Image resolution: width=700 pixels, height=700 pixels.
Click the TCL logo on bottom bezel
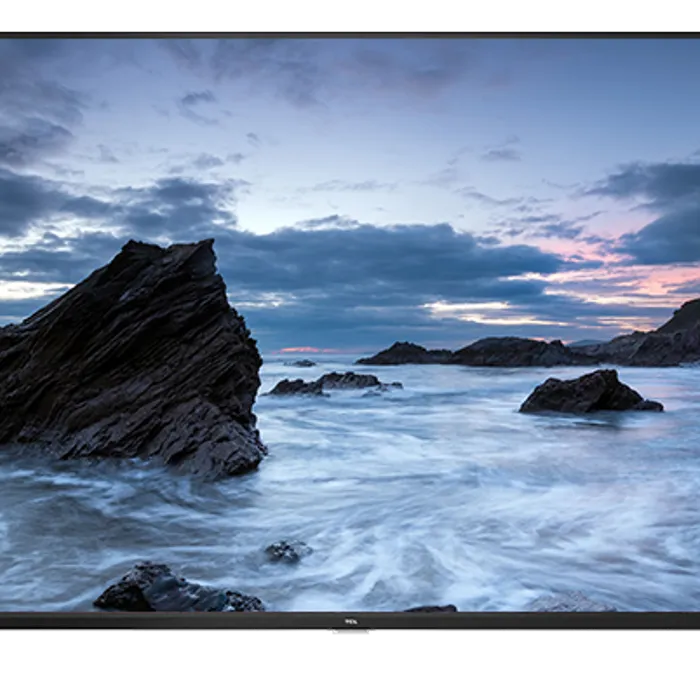coord(351,621)
